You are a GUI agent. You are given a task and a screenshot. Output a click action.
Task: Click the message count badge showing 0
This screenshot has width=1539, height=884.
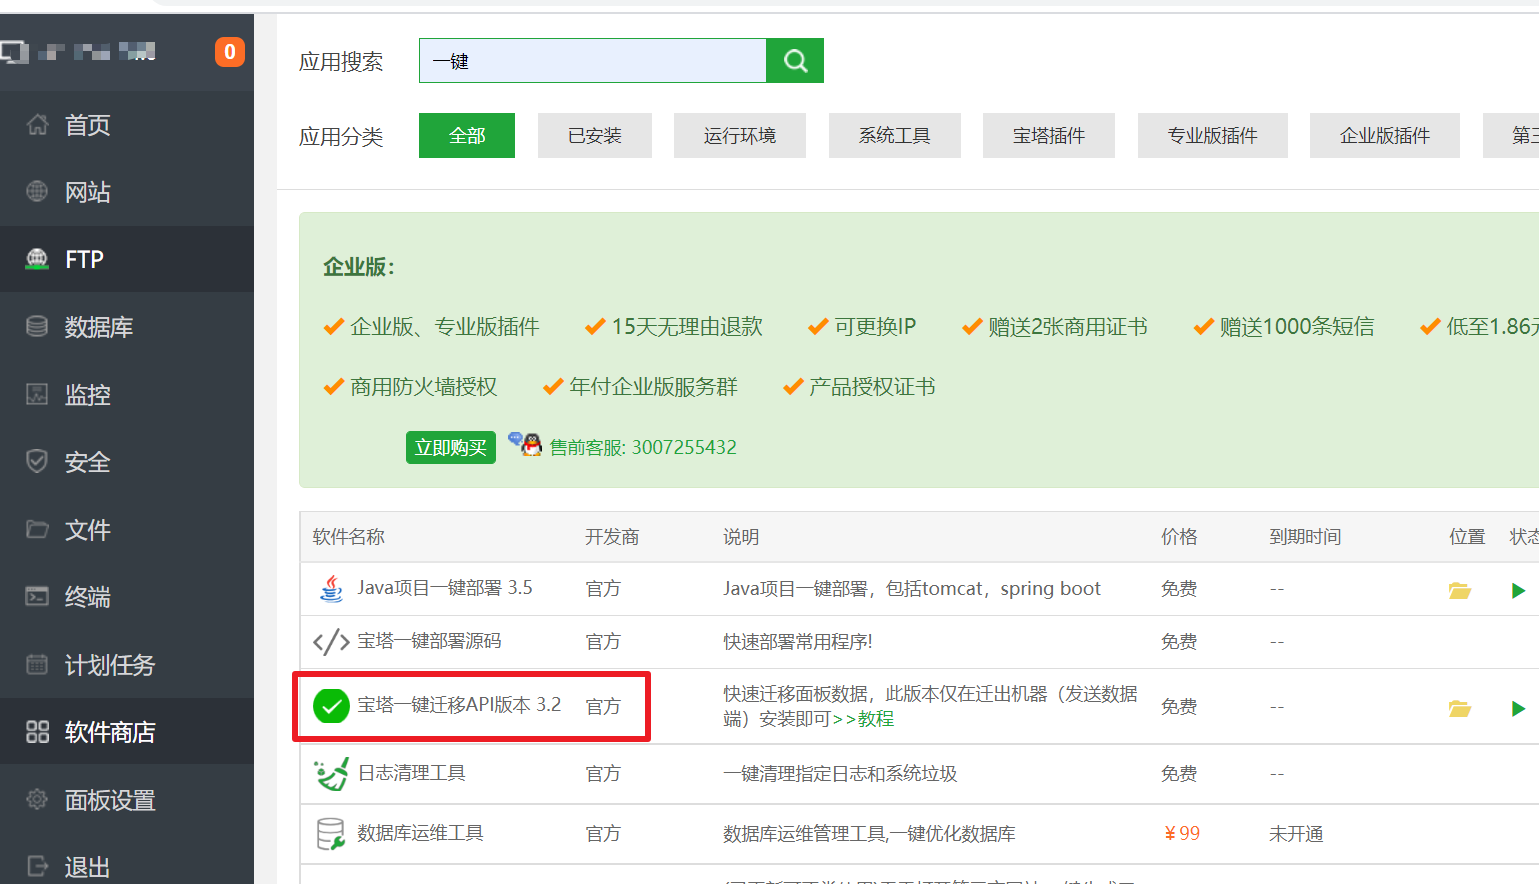pyautogui.click(x=229, y=51)
